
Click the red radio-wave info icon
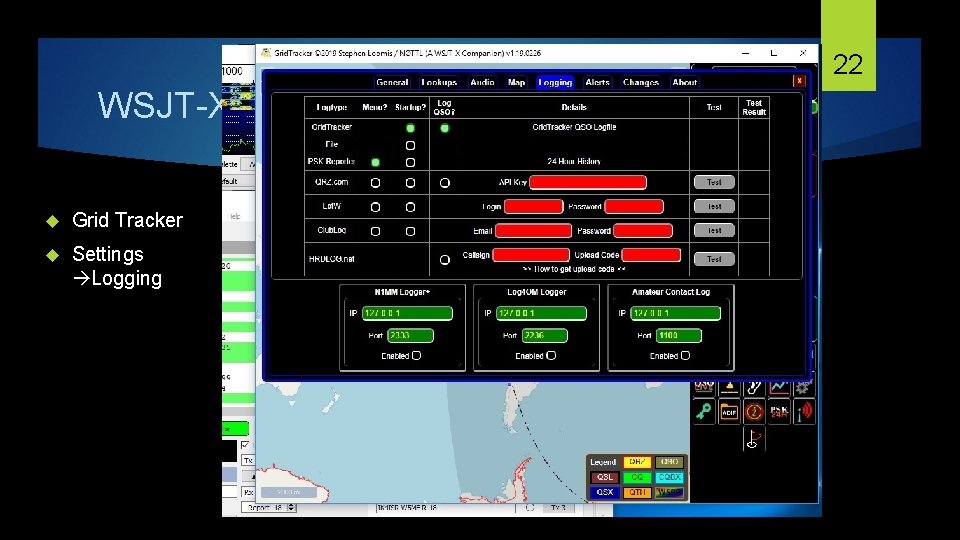[804, 412]
